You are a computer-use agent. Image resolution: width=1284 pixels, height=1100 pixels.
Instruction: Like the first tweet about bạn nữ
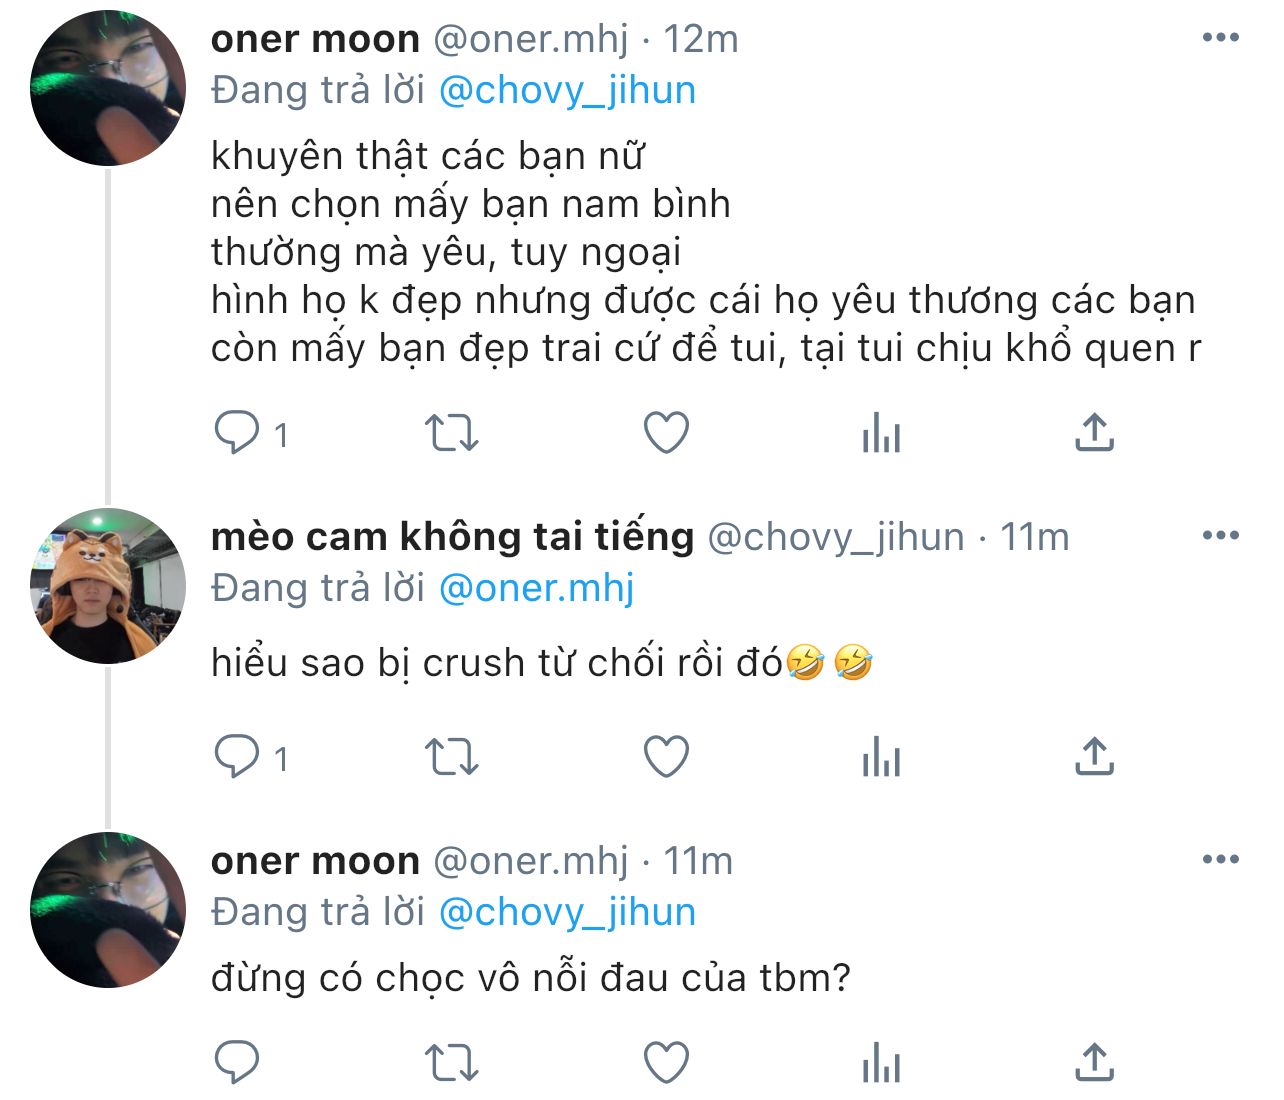click(x=666, y=434)
